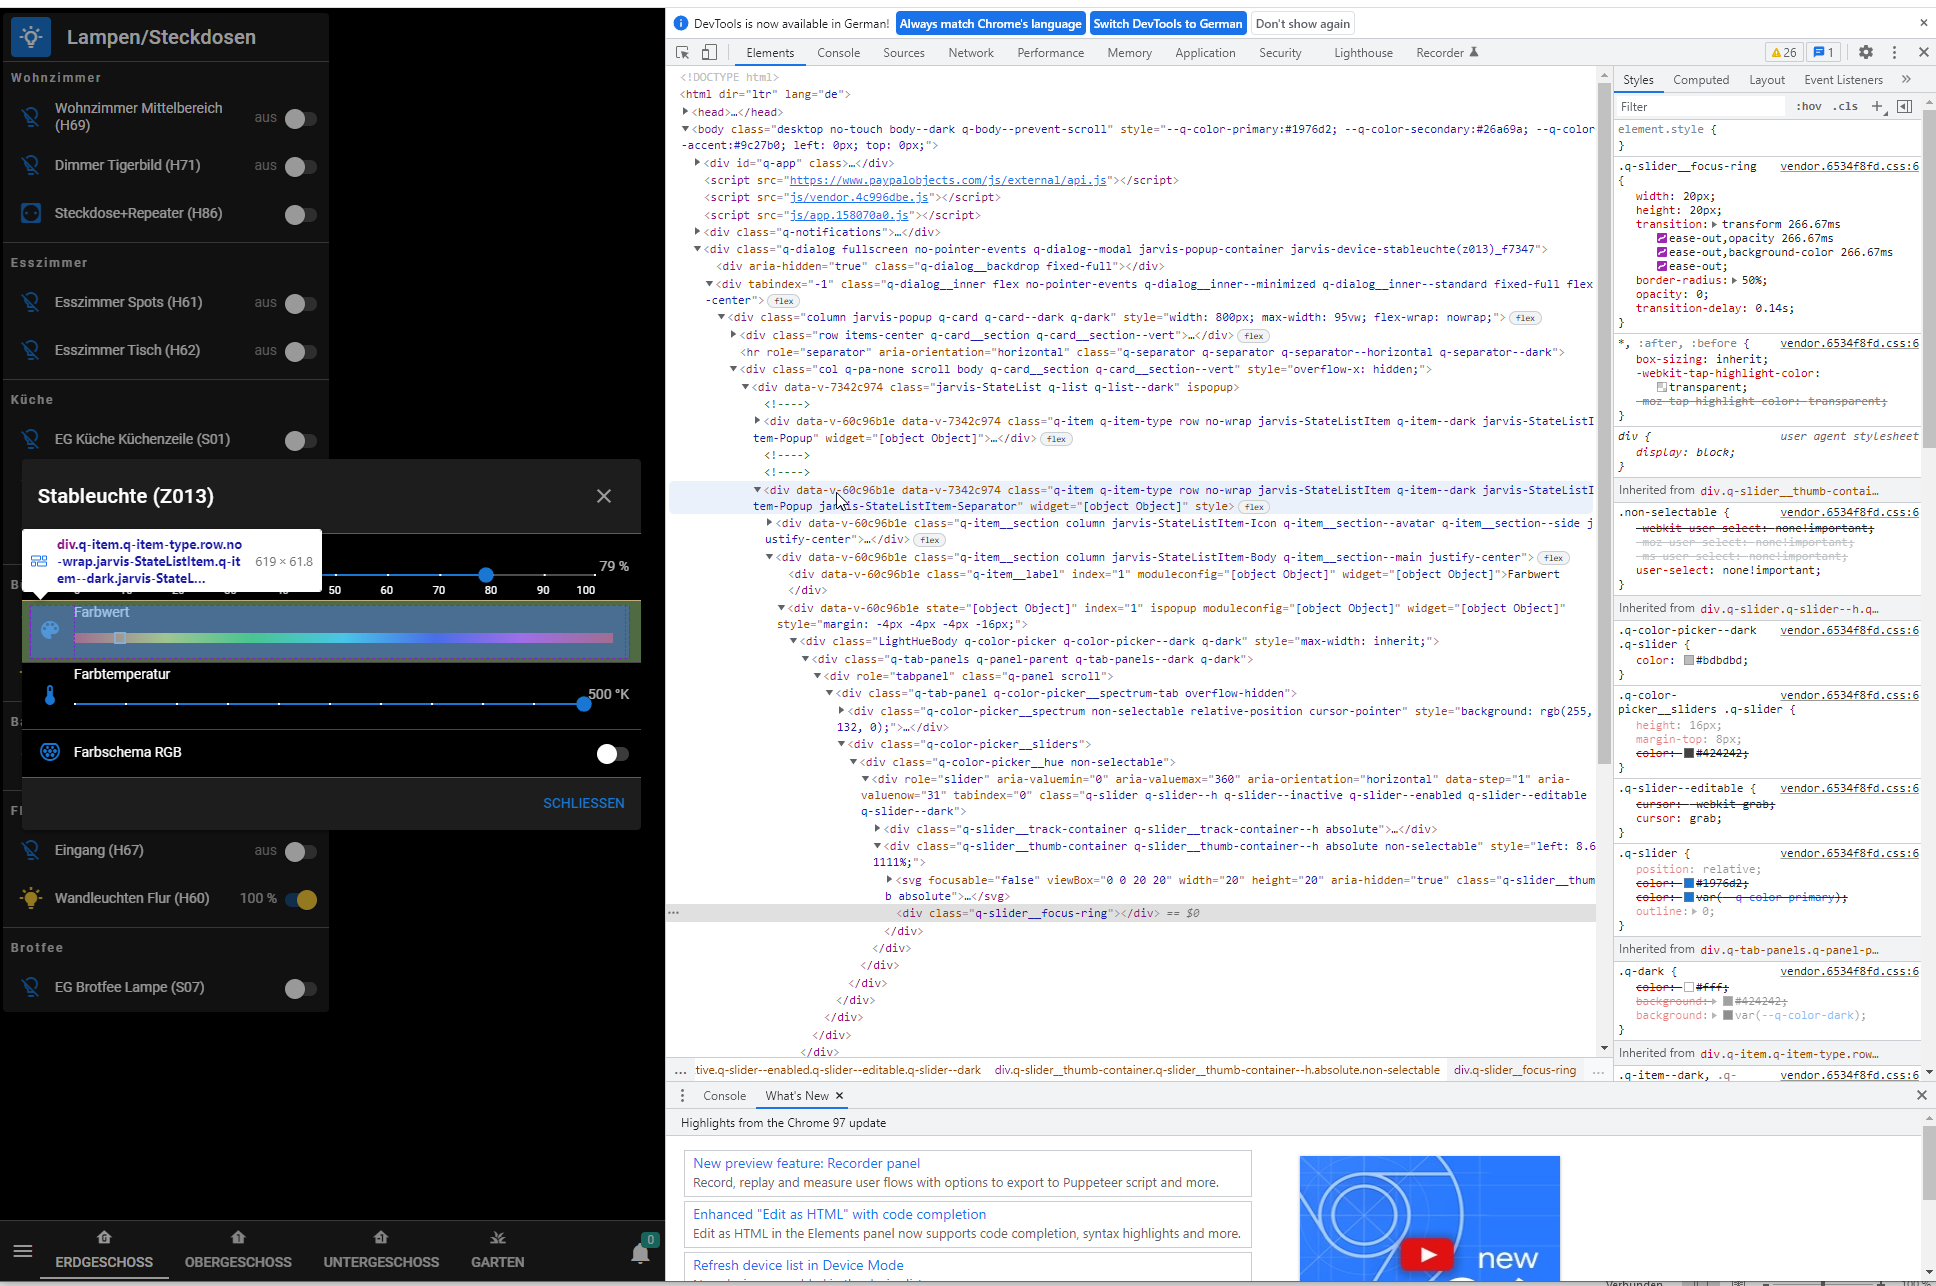Click the RGB icon beside Farbschema RGB
1936x1286 pixels.
[x=50, y=752]
